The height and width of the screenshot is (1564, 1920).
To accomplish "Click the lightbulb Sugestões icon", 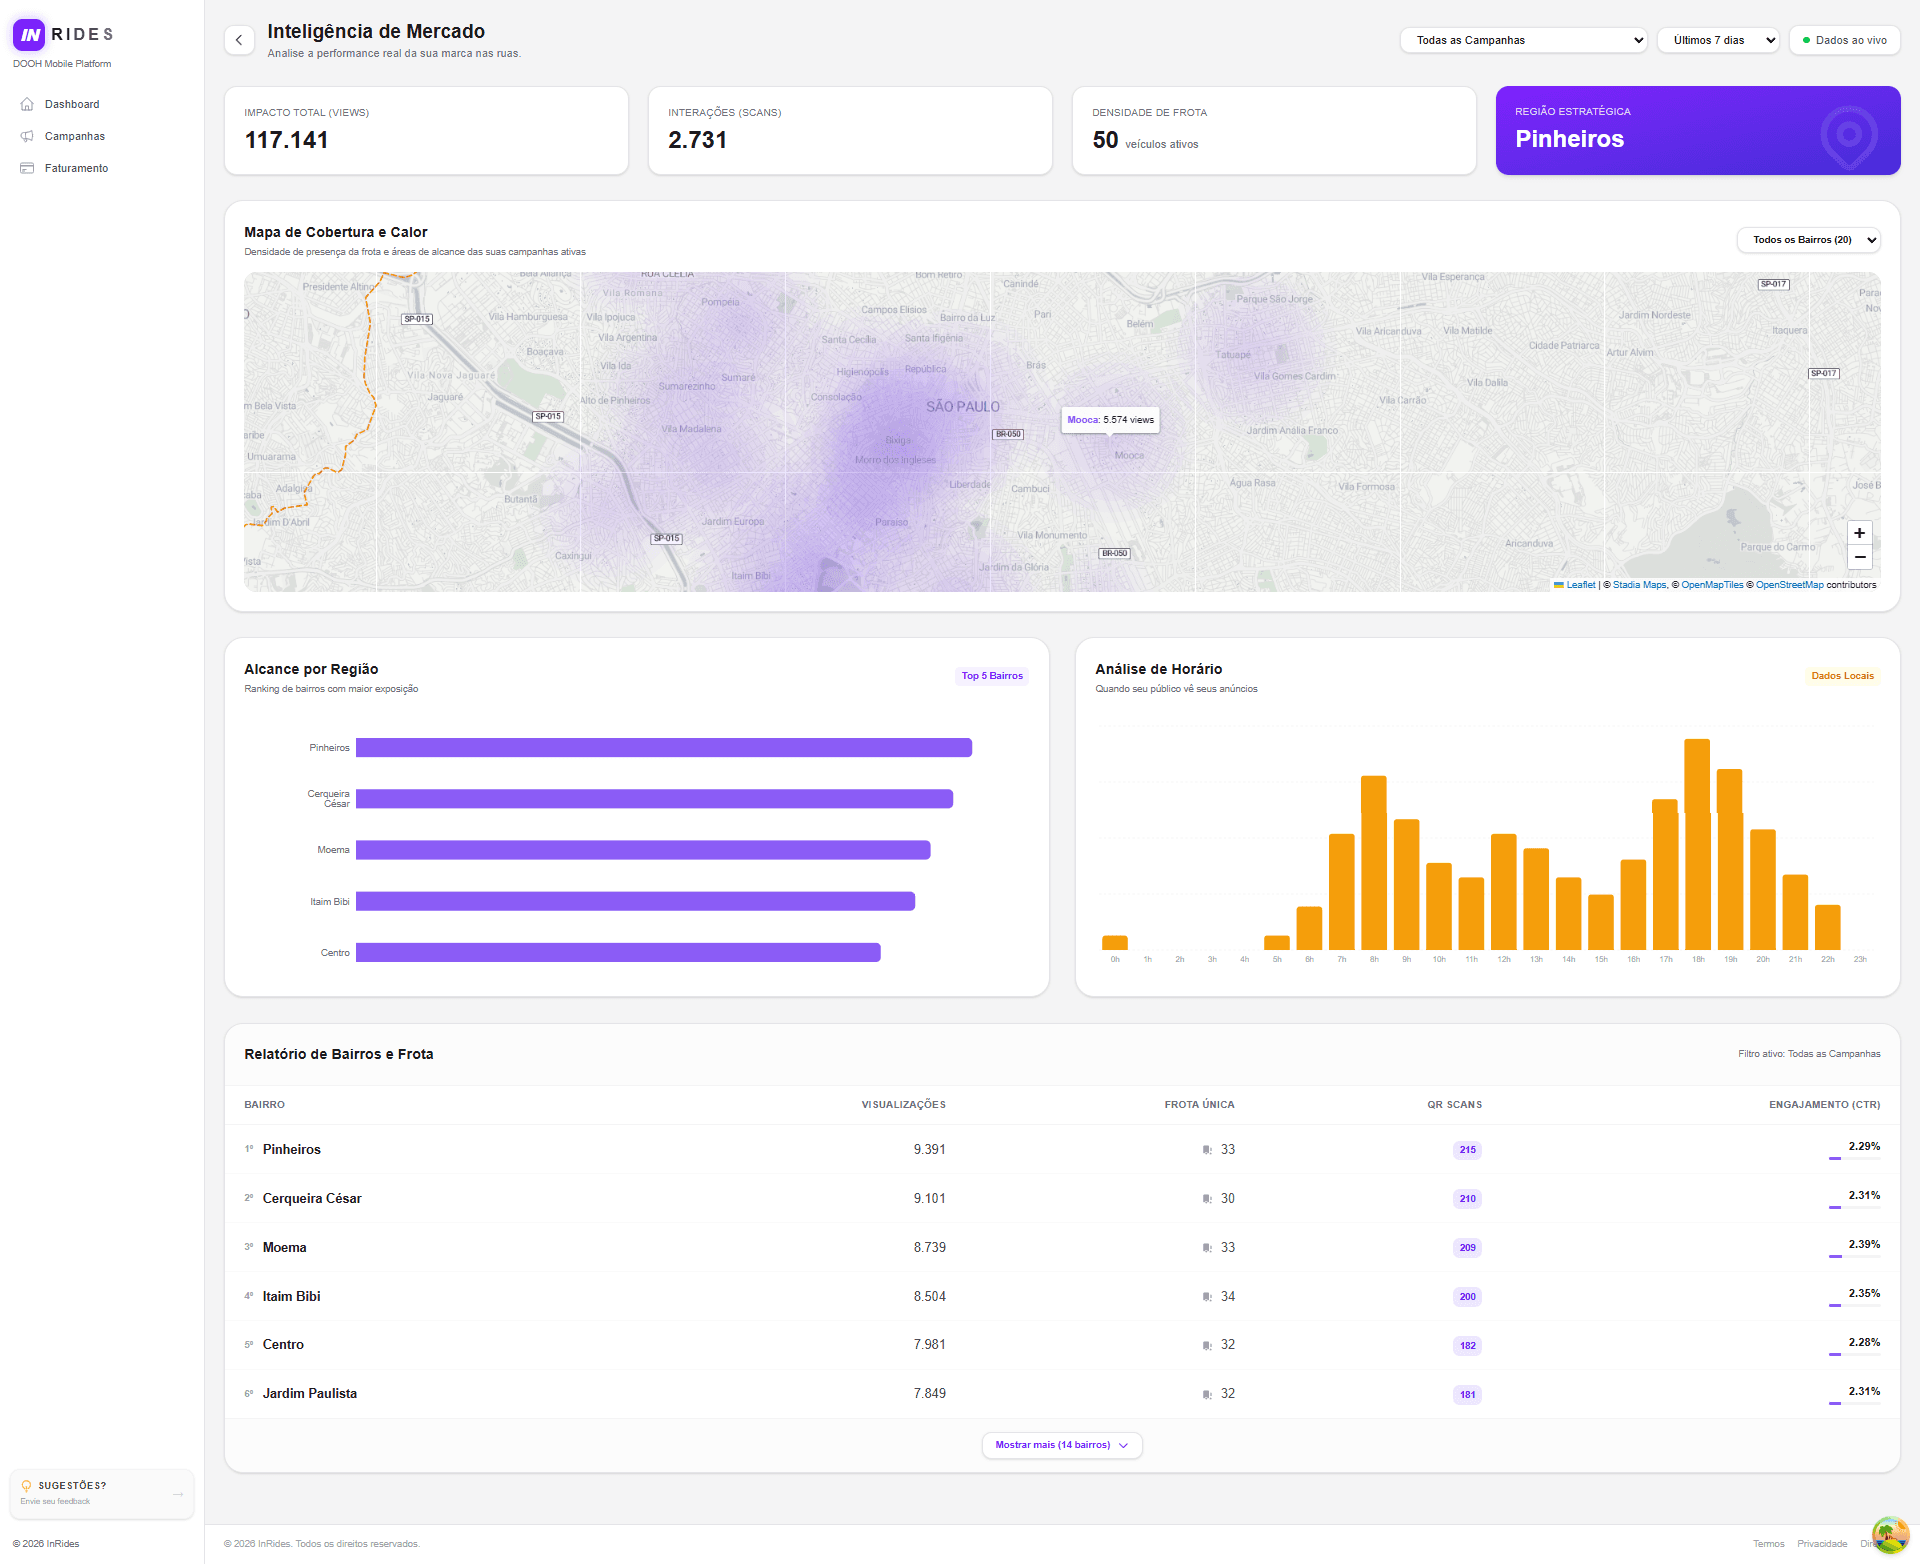I will [26, 1486].
